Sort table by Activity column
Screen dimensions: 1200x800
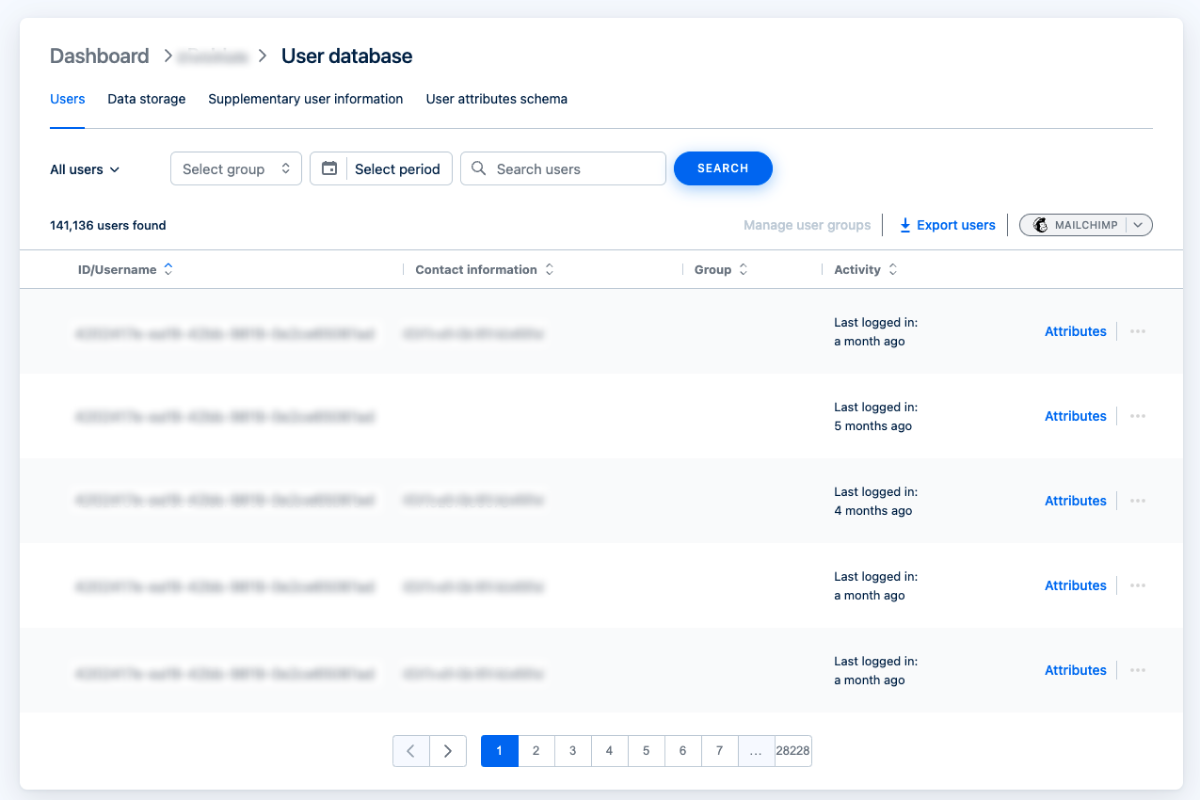click(x=892, y=270)
